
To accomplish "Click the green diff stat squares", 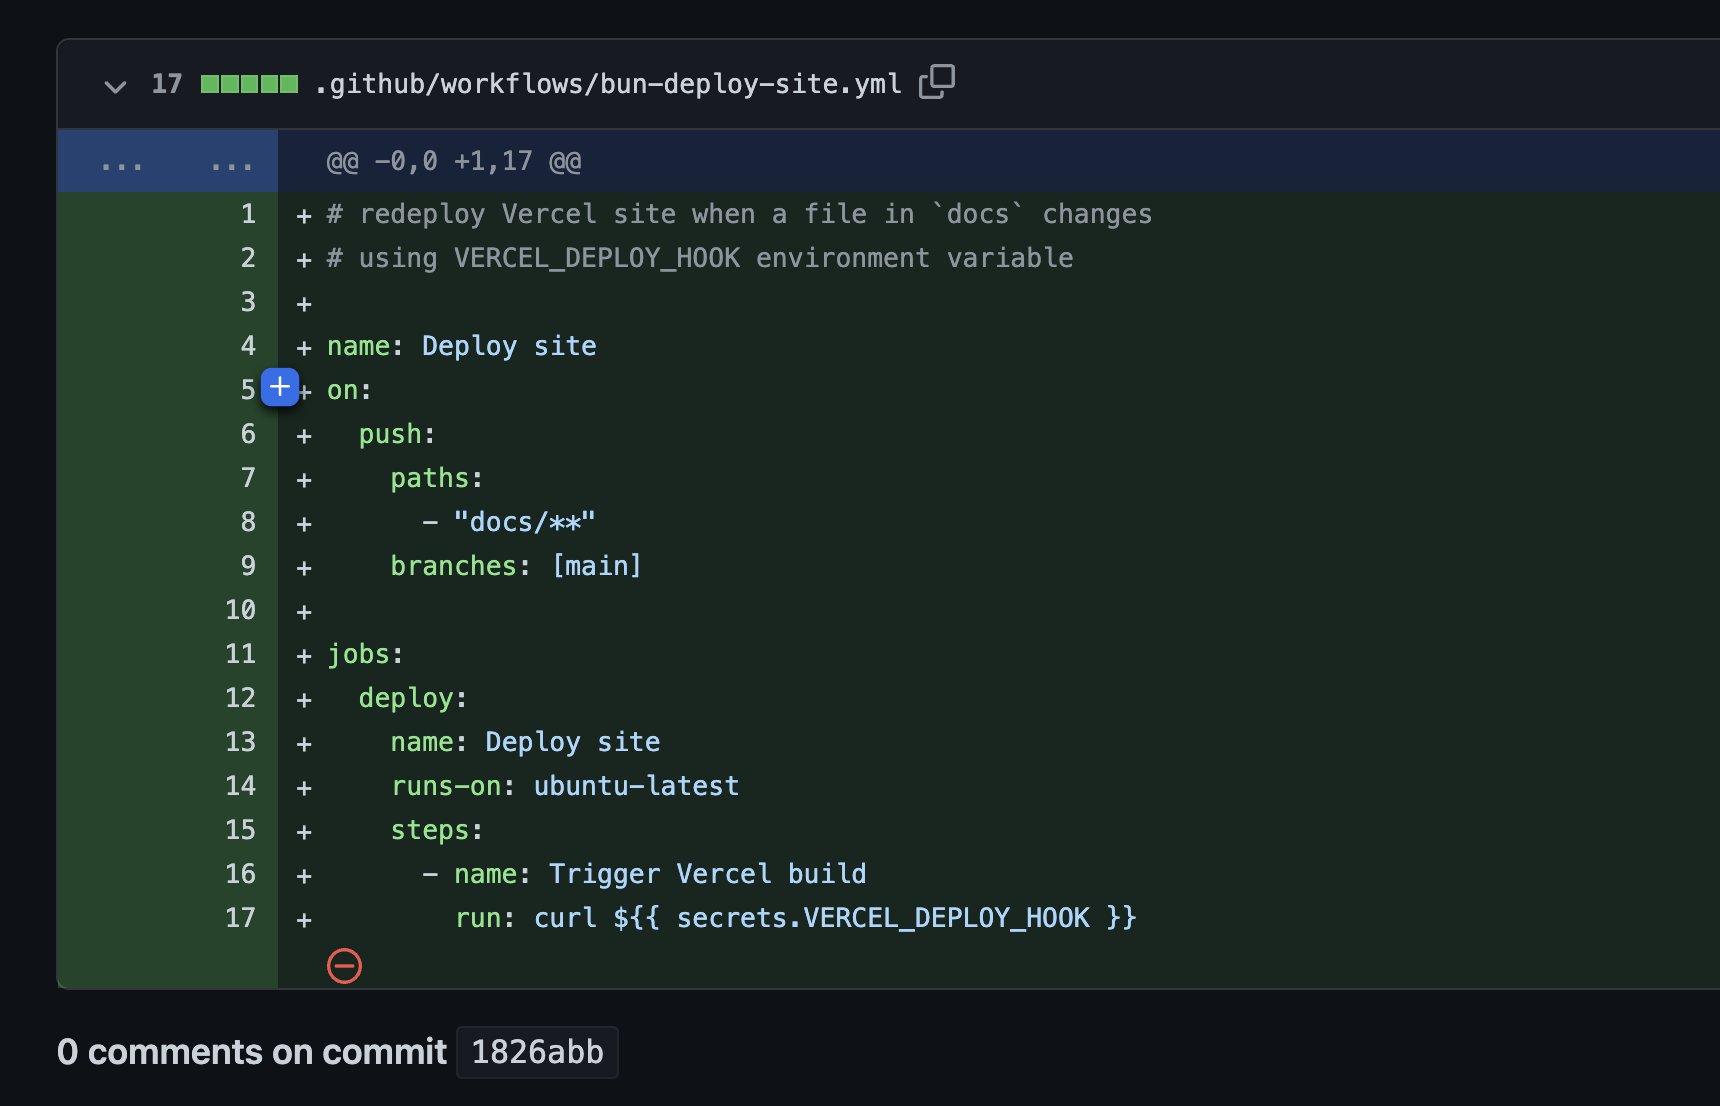I will click(250, 84).
